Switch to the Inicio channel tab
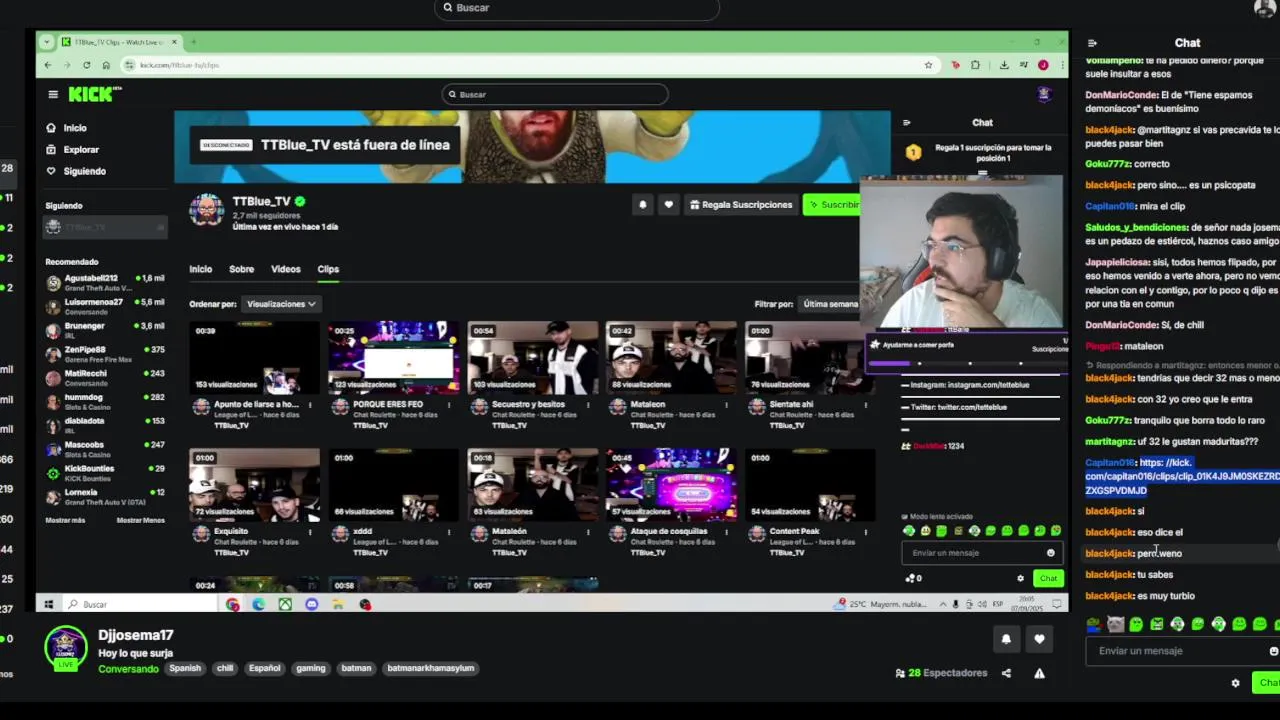 201,269
